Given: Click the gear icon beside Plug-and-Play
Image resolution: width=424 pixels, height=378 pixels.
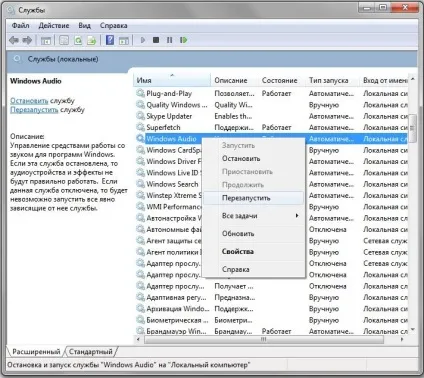Looking at the screenshot, I should pyautogui.click(x=140, y=93).
